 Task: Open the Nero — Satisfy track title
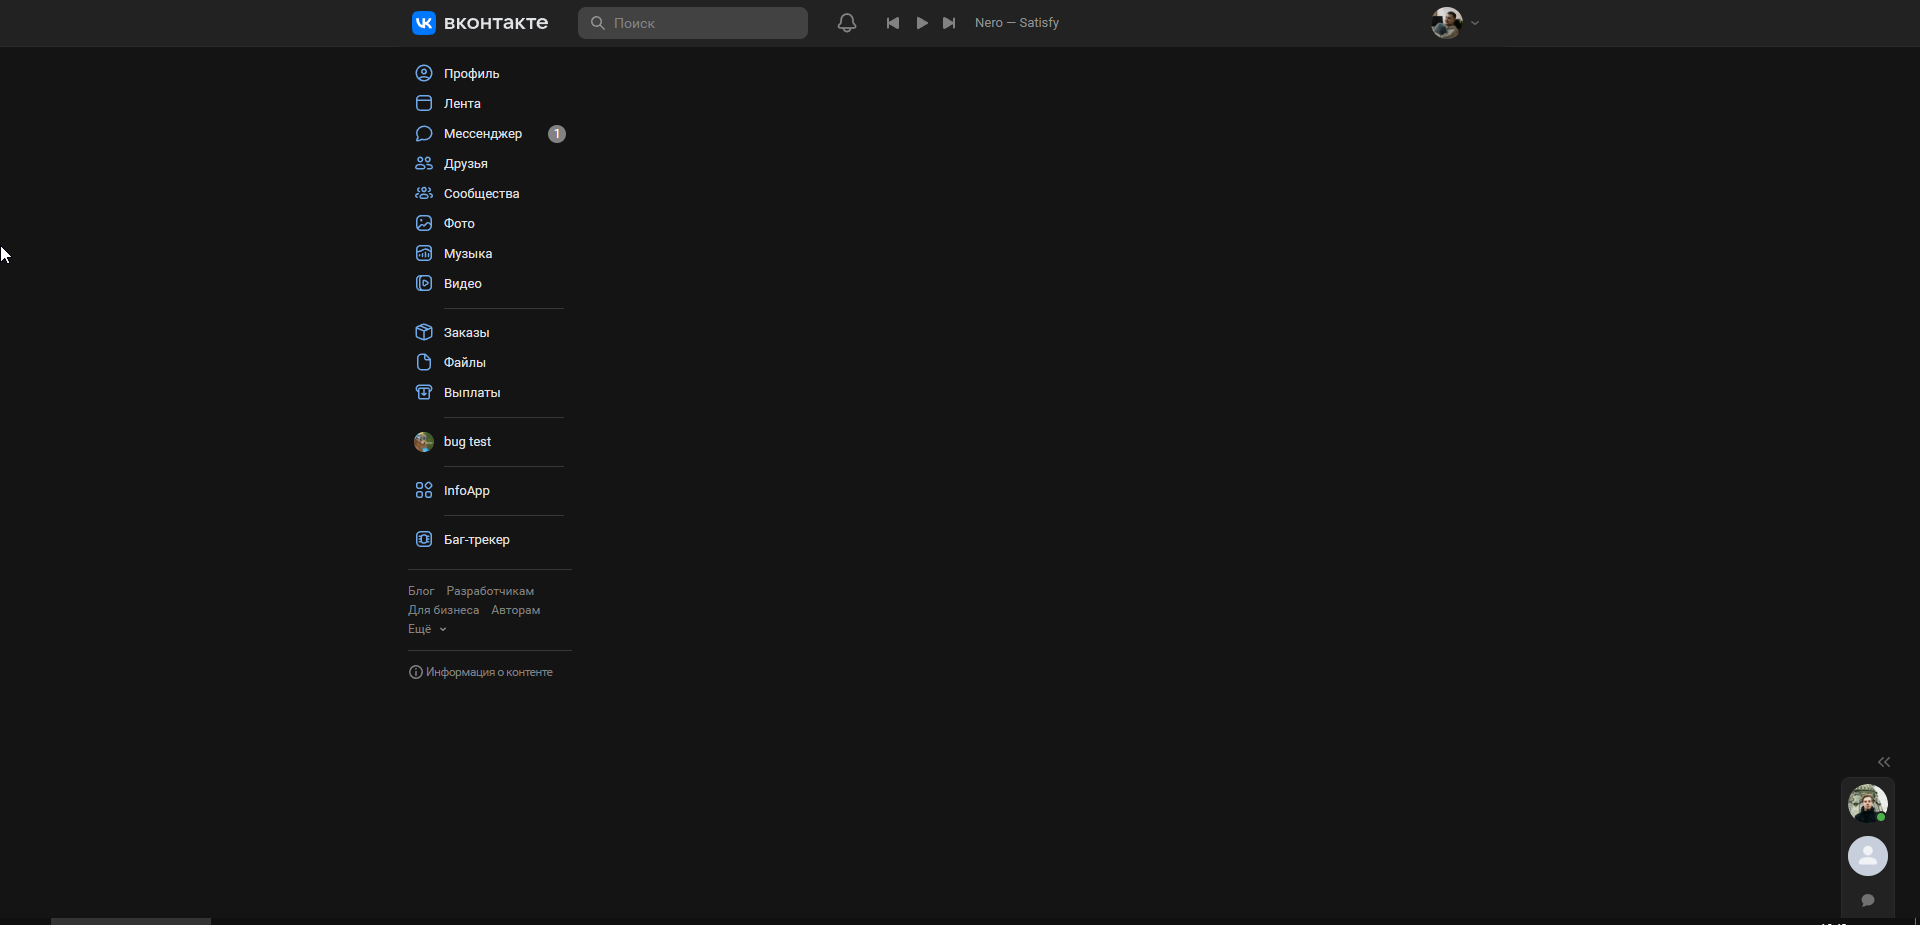1017,23
